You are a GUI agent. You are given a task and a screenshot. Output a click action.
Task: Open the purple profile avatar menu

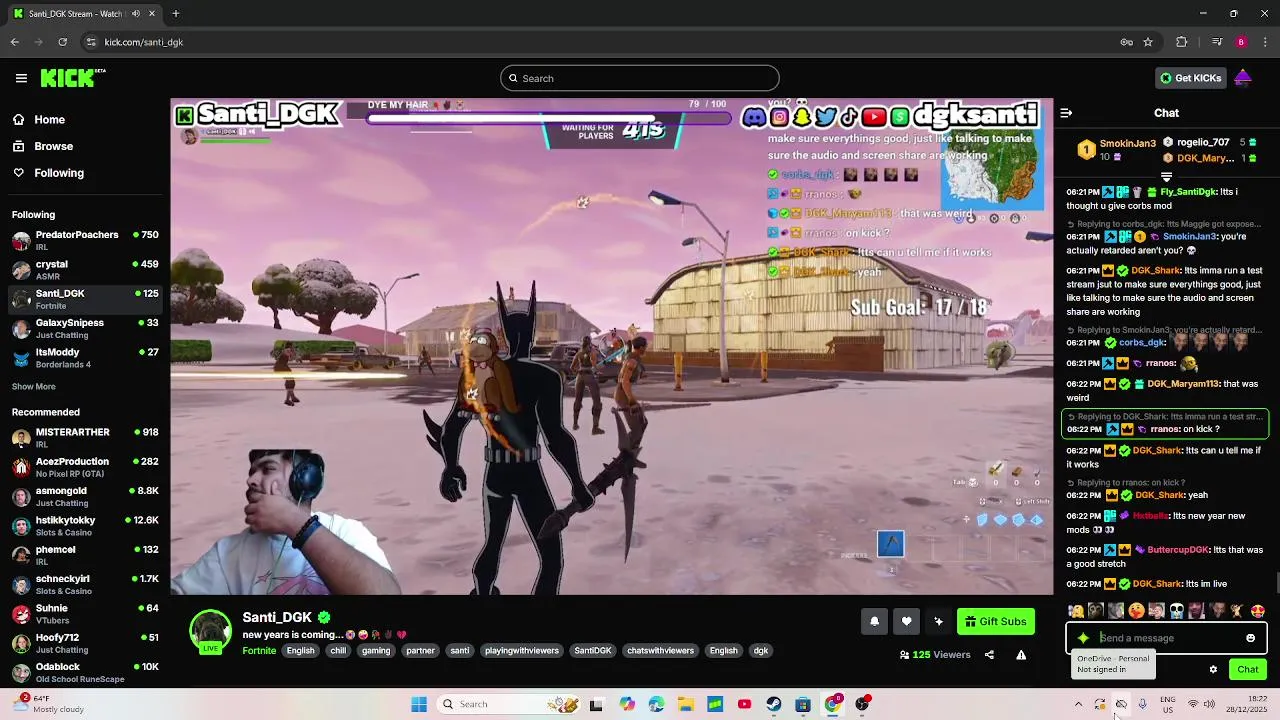[x=1243, y=78]
